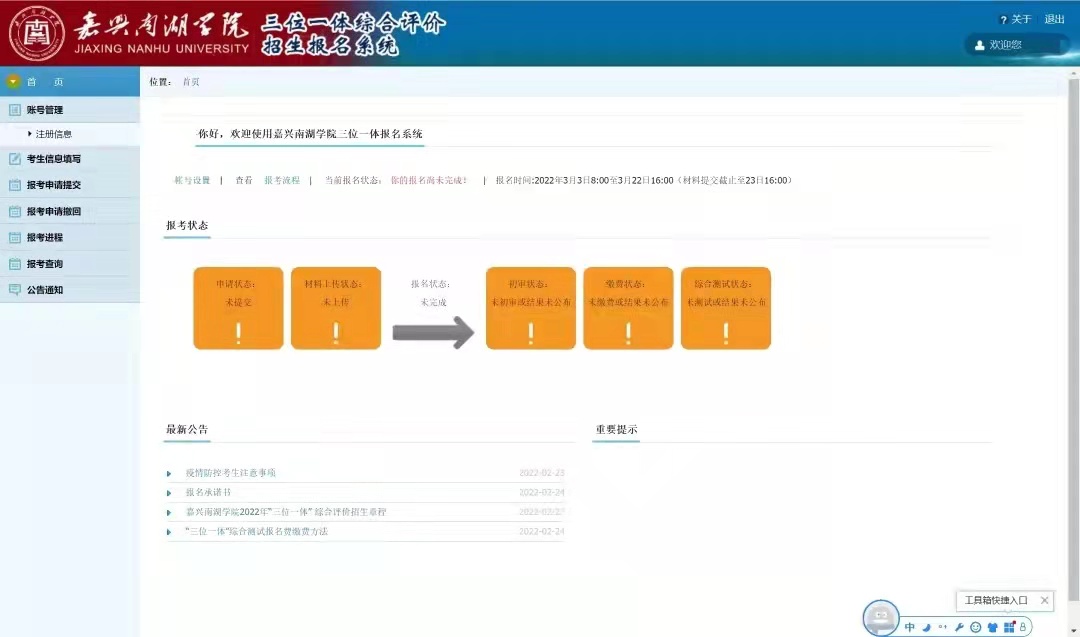Image resolution: width=1080 pixels, height=637 pixels.
Task: Click the shirt skin icon in toolbar
Action: 992,627
